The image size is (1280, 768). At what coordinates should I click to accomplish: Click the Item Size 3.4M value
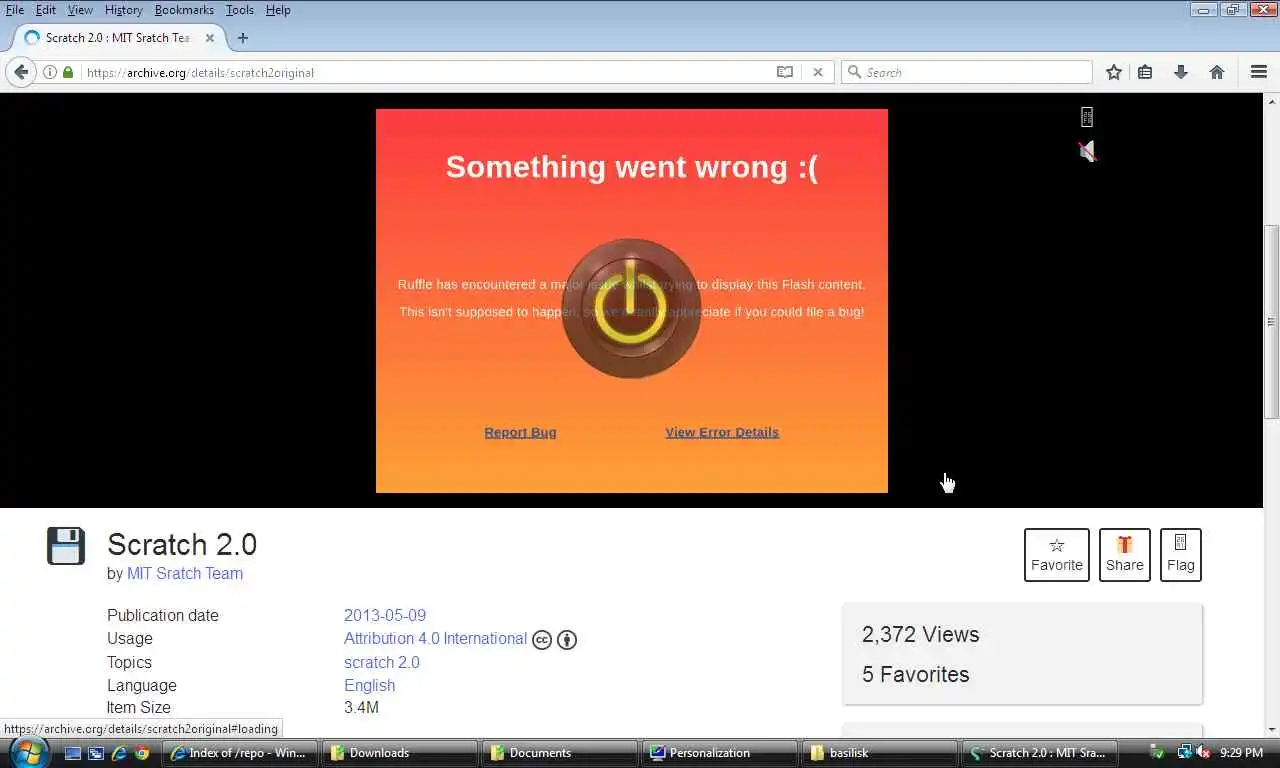(361, 707)
